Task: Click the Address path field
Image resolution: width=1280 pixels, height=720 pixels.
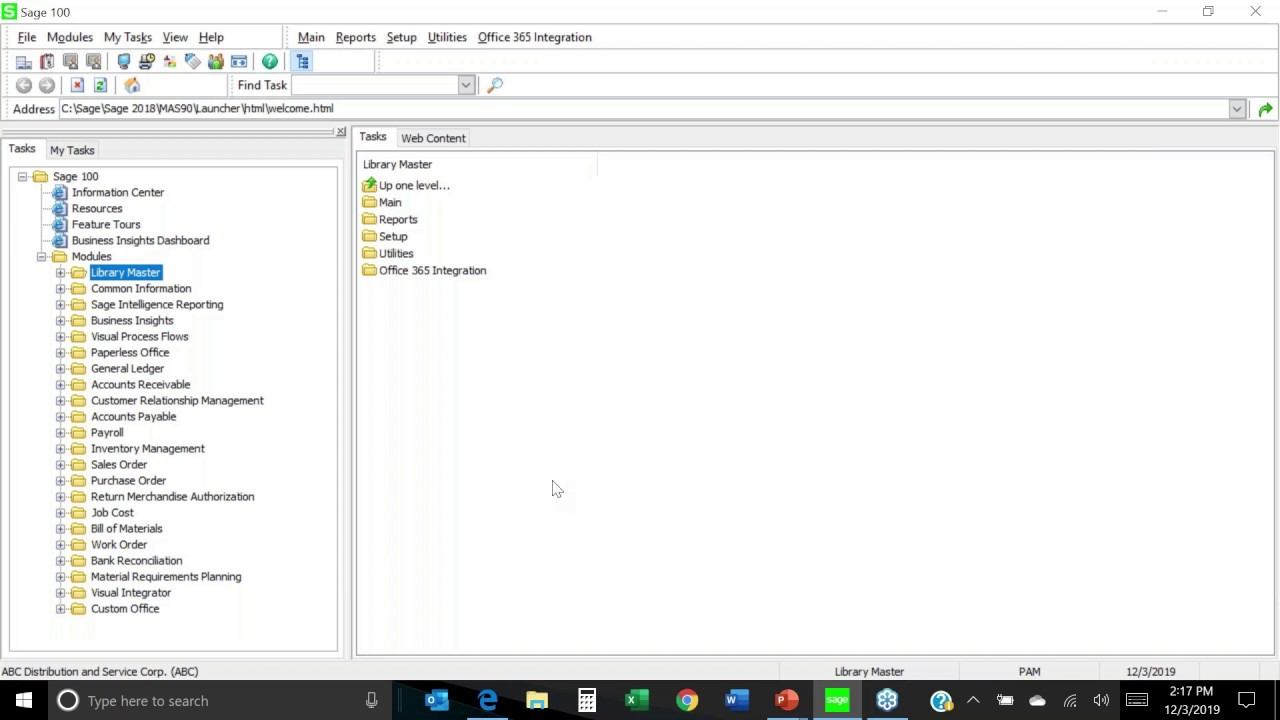Action: point(643,109)
